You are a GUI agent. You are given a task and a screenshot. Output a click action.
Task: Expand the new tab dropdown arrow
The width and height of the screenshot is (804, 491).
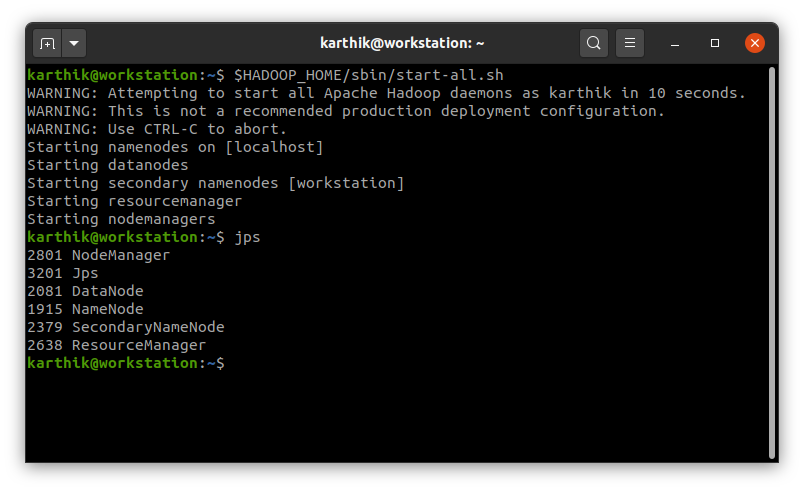click(x=74, y=44)
